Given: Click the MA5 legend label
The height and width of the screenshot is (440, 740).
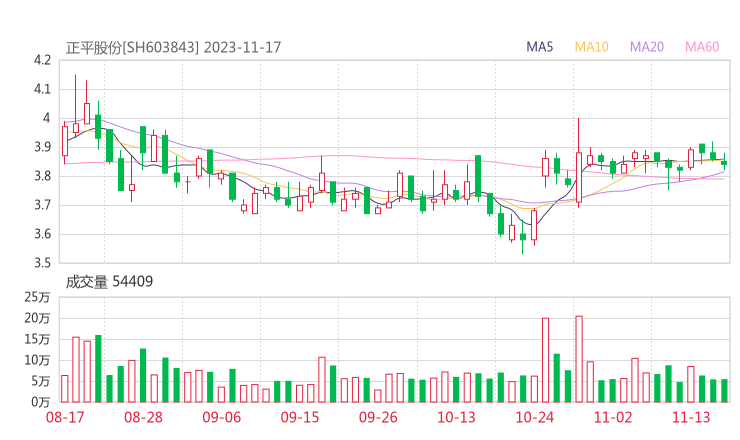Looking at the screenshot, I should tap(539, 47).
